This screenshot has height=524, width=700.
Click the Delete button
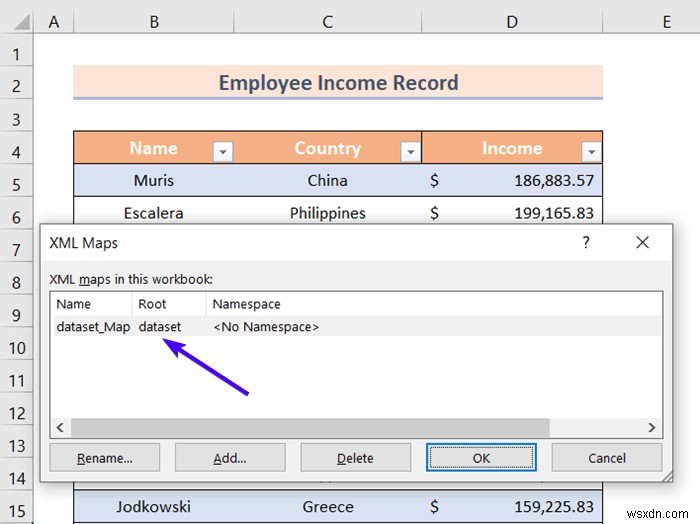[355, 457]
